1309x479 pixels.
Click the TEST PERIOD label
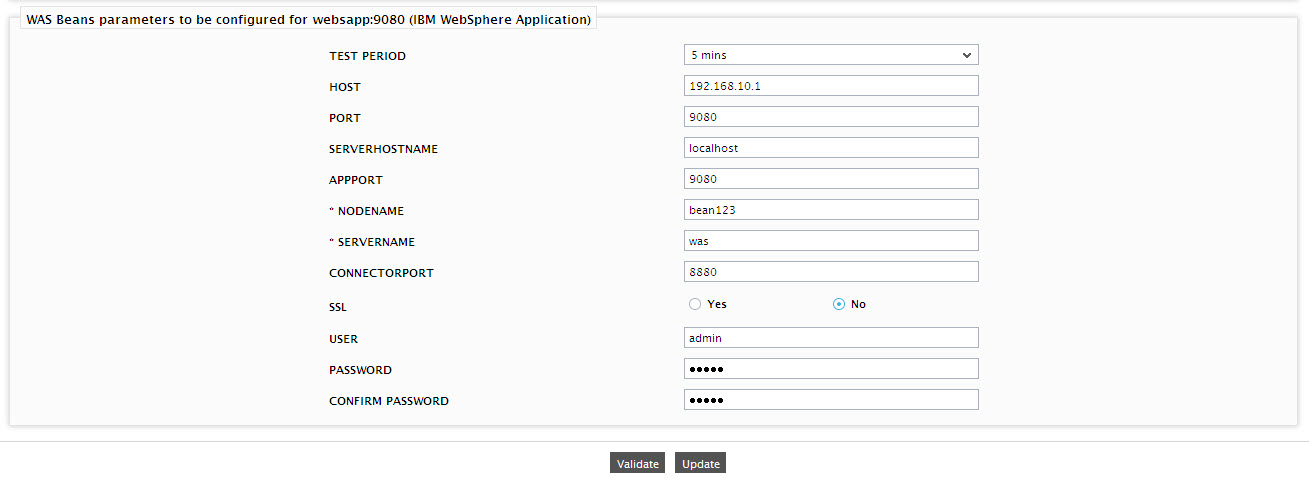367,56
